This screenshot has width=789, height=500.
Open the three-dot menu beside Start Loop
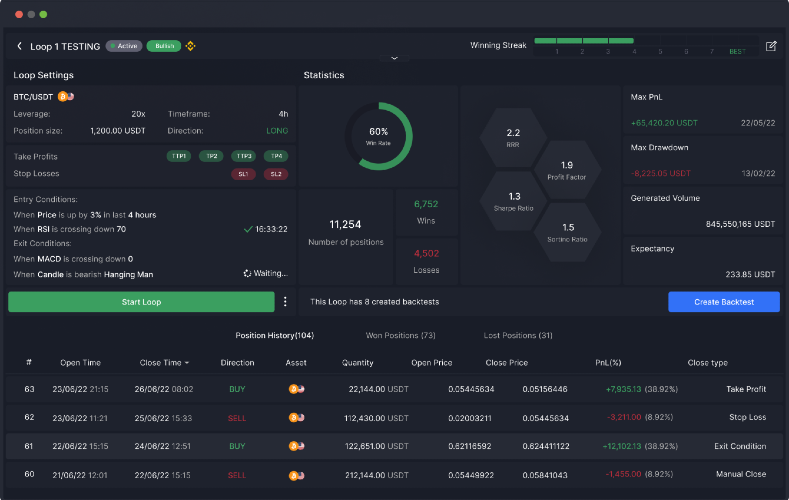tap(285, 302)
